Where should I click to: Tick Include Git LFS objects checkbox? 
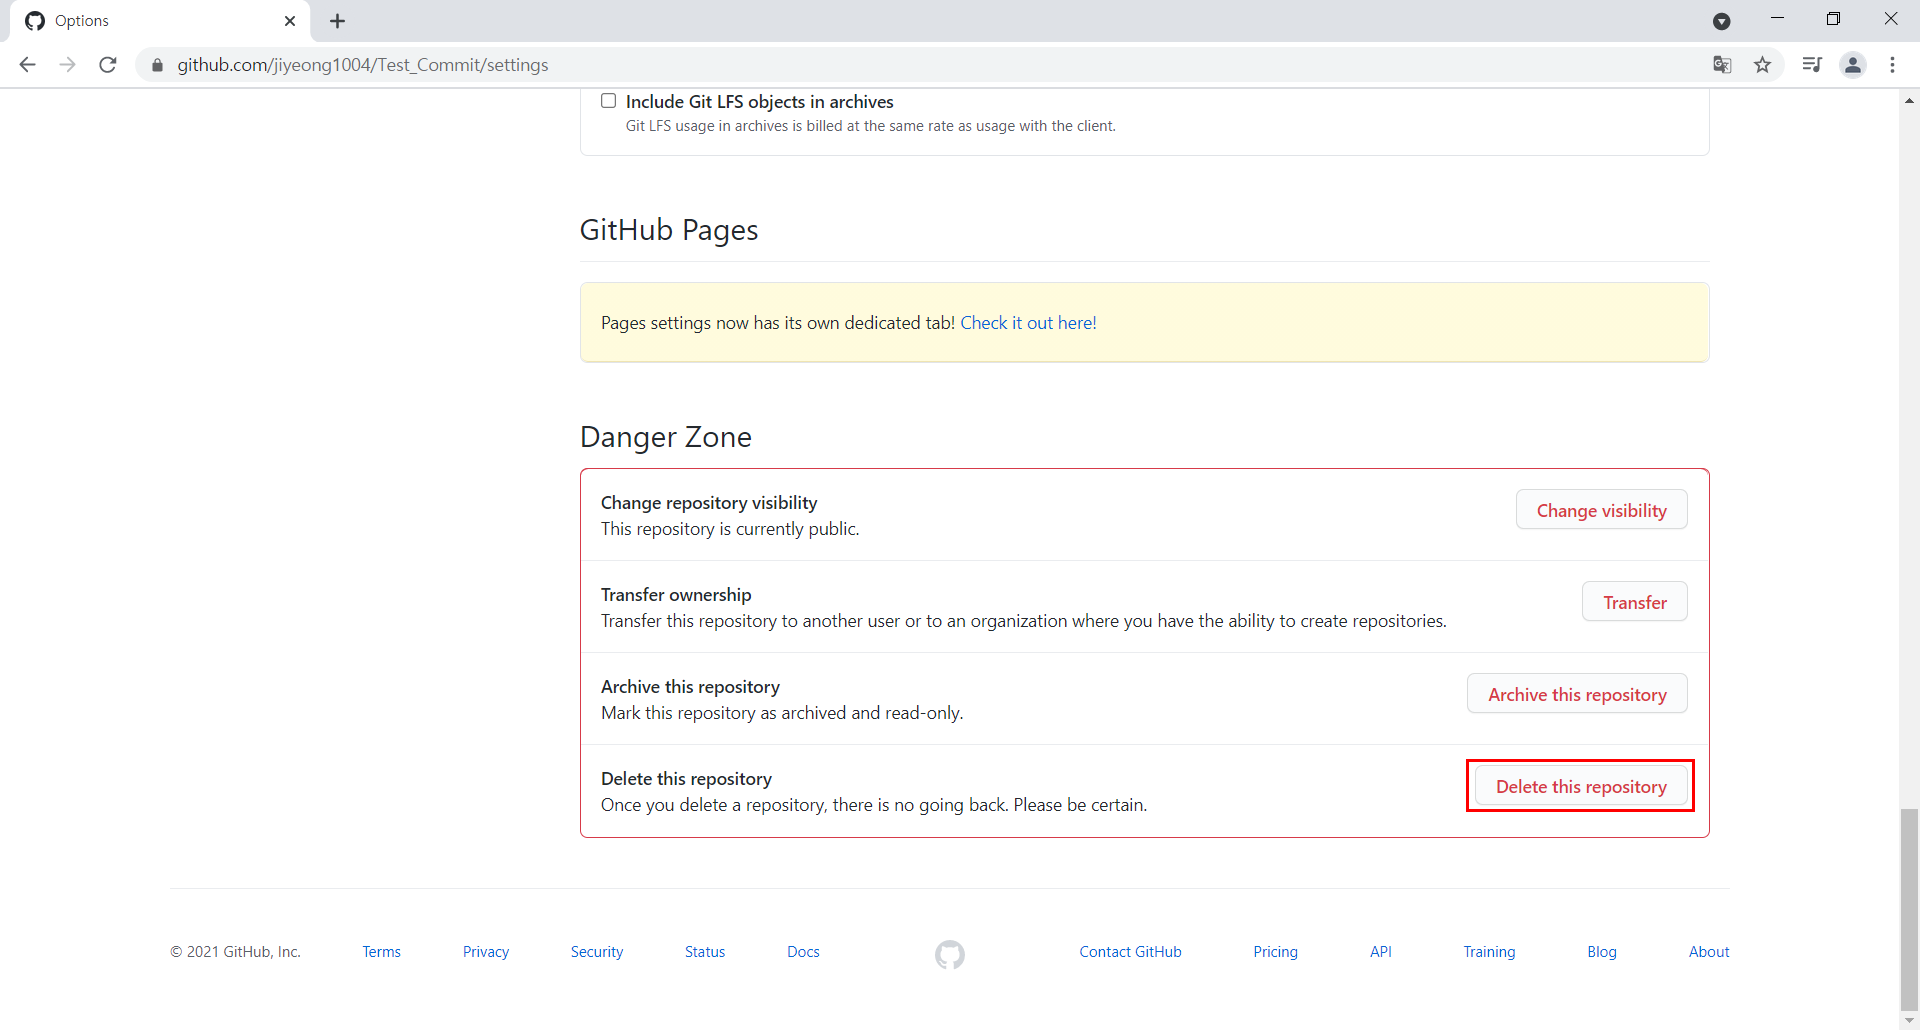pos(608,101)
